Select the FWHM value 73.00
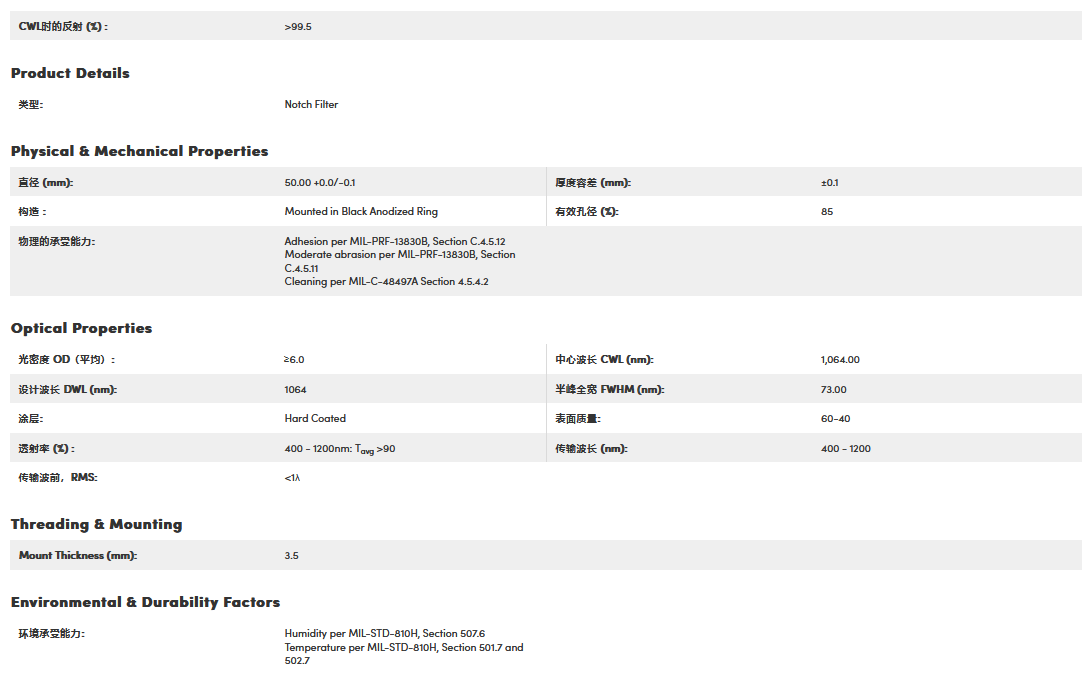 pyautogui.click(x=833, y=389)
